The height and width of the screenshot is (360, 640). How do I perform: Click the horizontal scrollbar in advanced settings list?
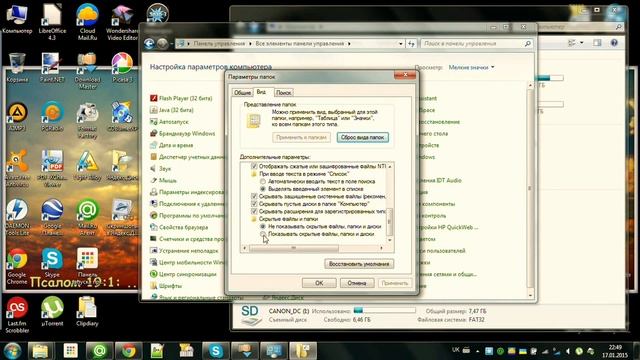293,248
